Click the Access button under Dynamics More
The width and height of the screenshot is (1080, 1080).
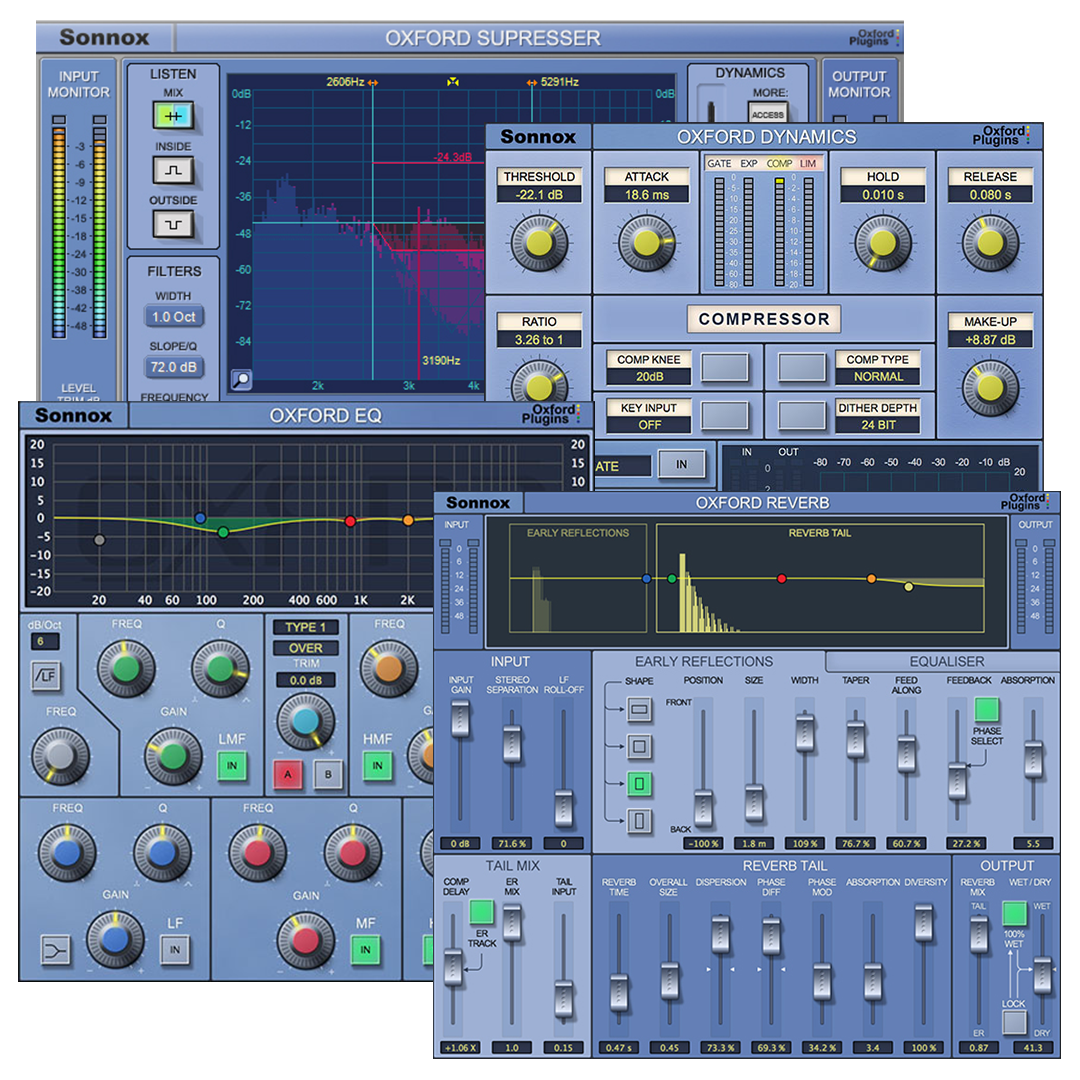[767, 114]
